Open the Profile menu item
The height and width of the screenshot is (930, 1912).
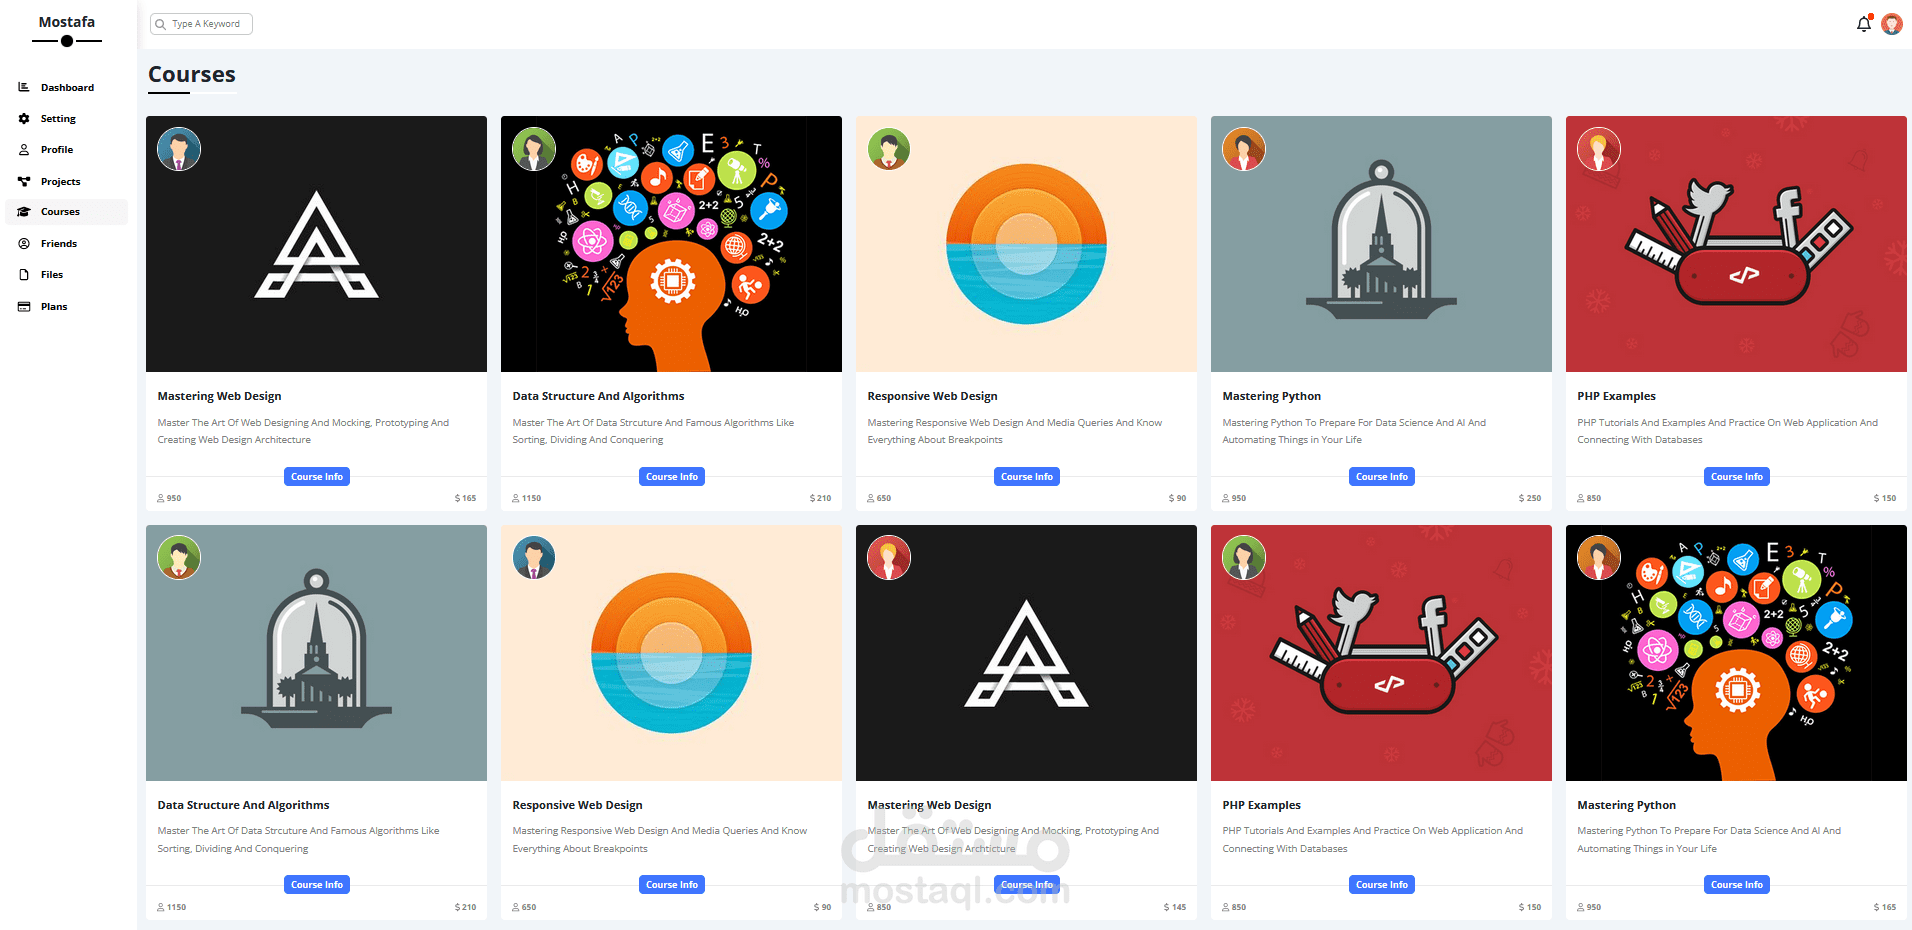click(57, 150)
